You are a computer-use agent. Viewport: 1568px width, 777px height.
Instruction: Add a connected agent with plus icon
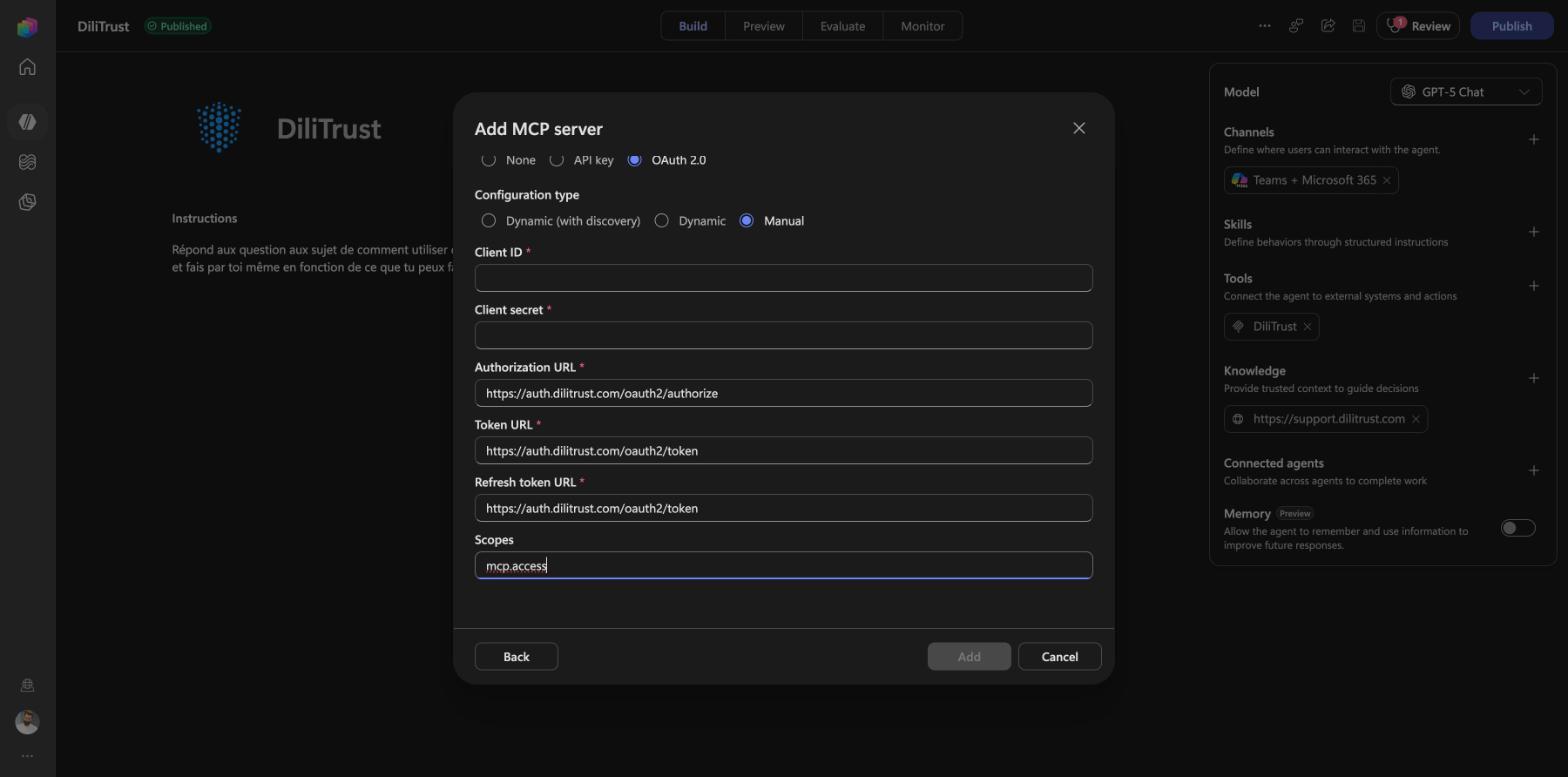tap(1533, 471)
